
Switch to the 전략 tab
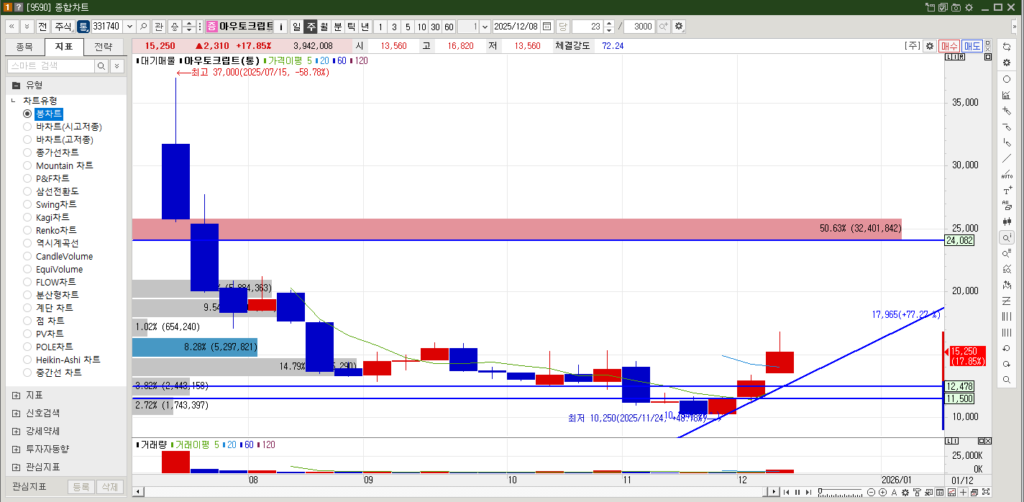pyautogui.click(x=103, y=46)
